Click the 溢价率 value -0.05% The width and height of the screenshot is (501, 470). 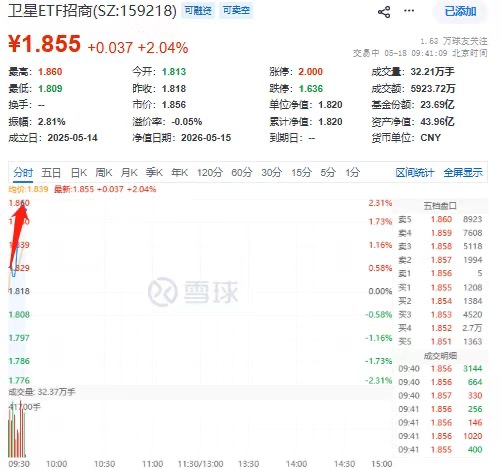(187, 122)
